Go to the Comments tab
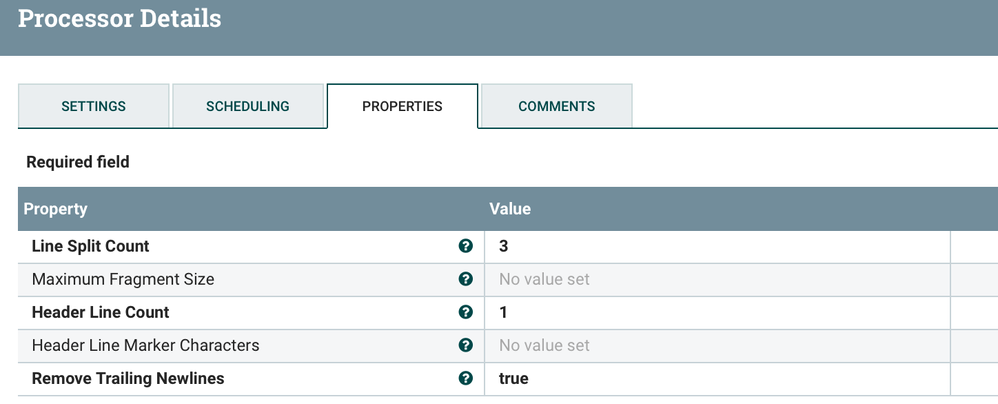Viewport: 998px width, 404px height. pyautogui.click(x=556, y=106)
